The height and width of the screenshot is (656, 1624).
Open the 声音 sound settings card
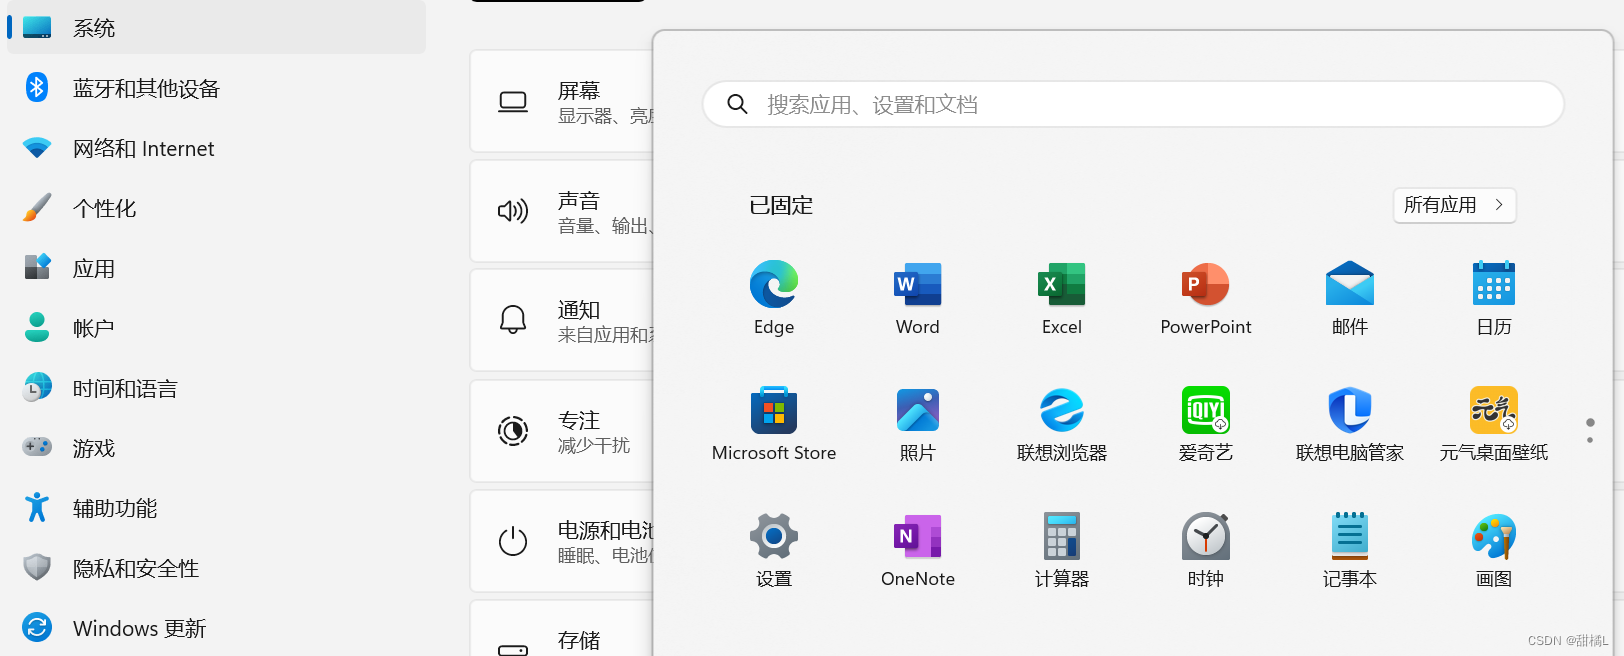coord(562,211)
